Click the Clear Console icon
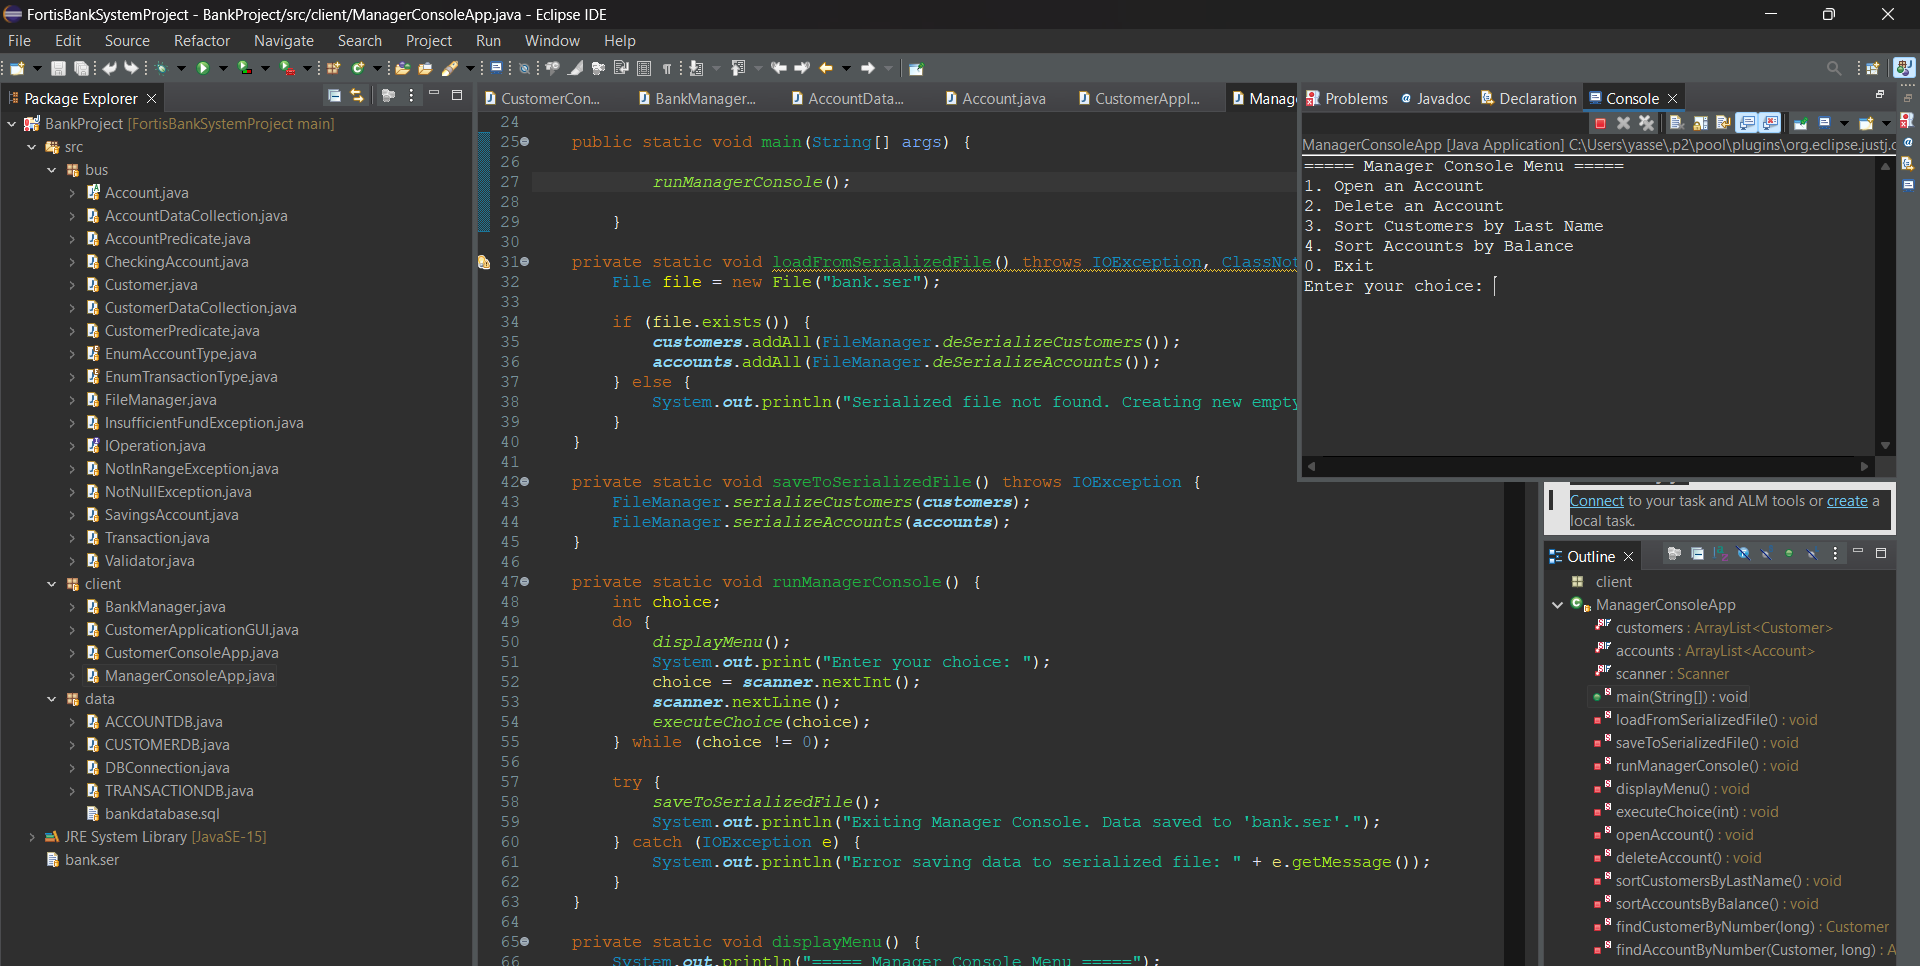 point(1677,123)
